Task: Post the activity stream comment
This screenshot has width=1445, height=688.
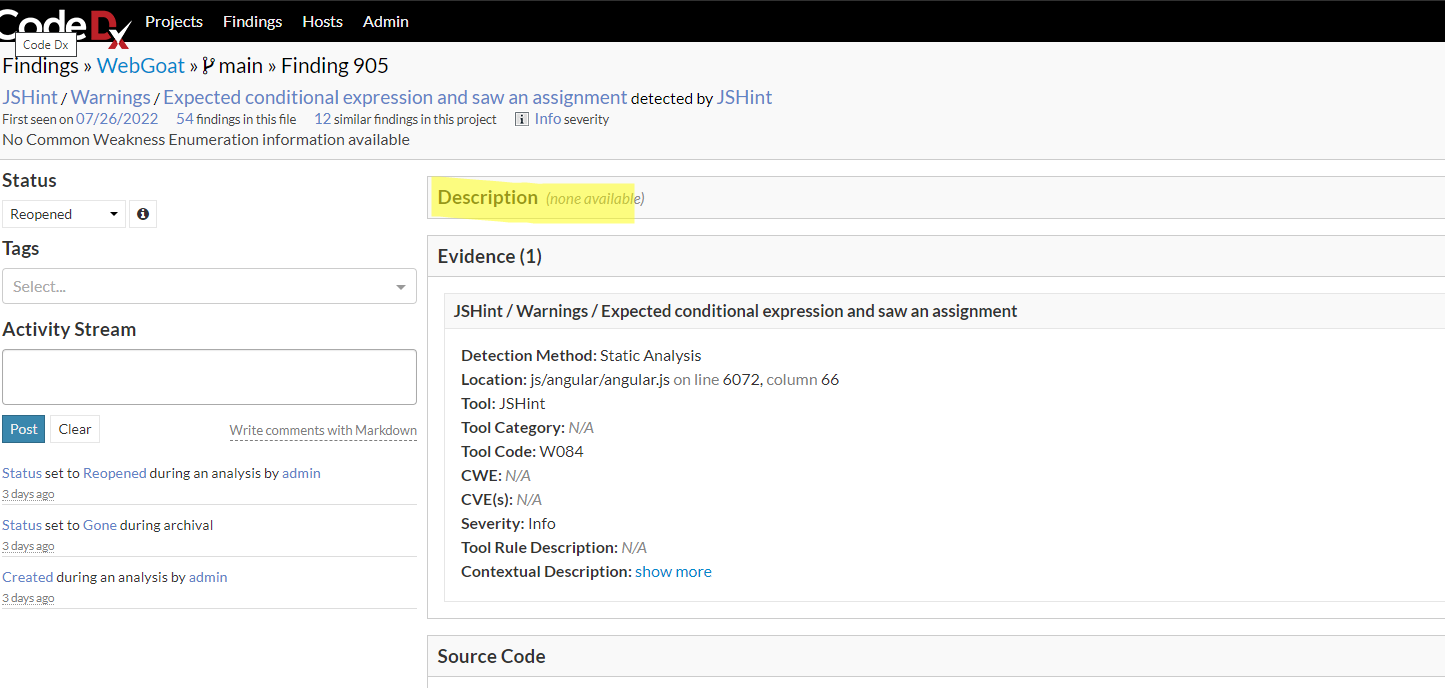Action: coord(24,429)
